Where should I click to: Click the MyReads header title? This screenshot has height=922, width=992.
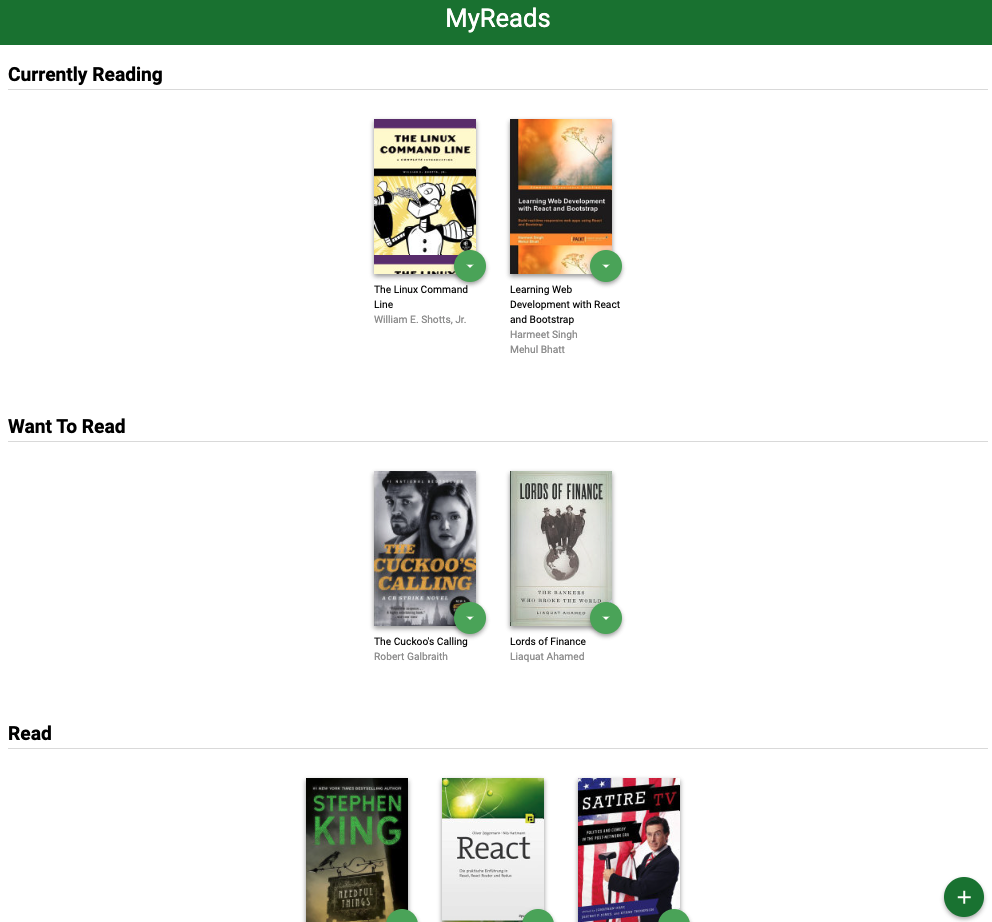click(x=497, y=18)
